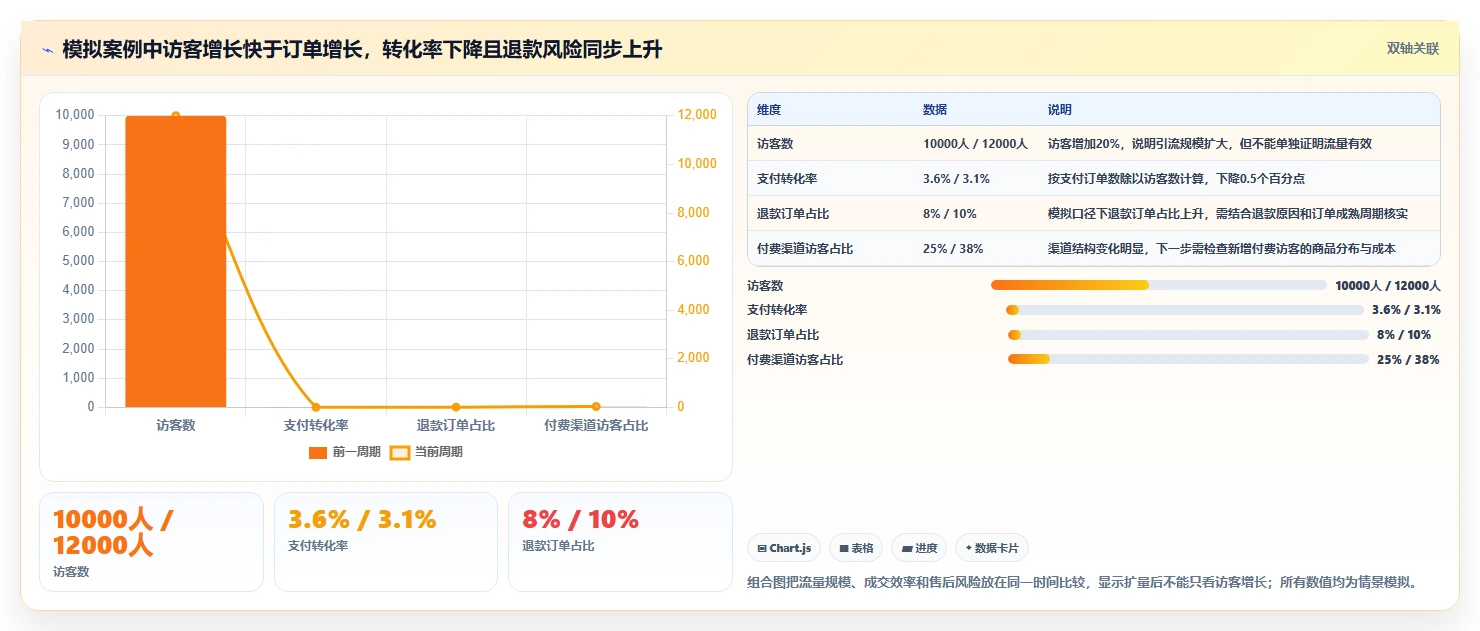Click the 访客数 progress bar

point(1159,285)
